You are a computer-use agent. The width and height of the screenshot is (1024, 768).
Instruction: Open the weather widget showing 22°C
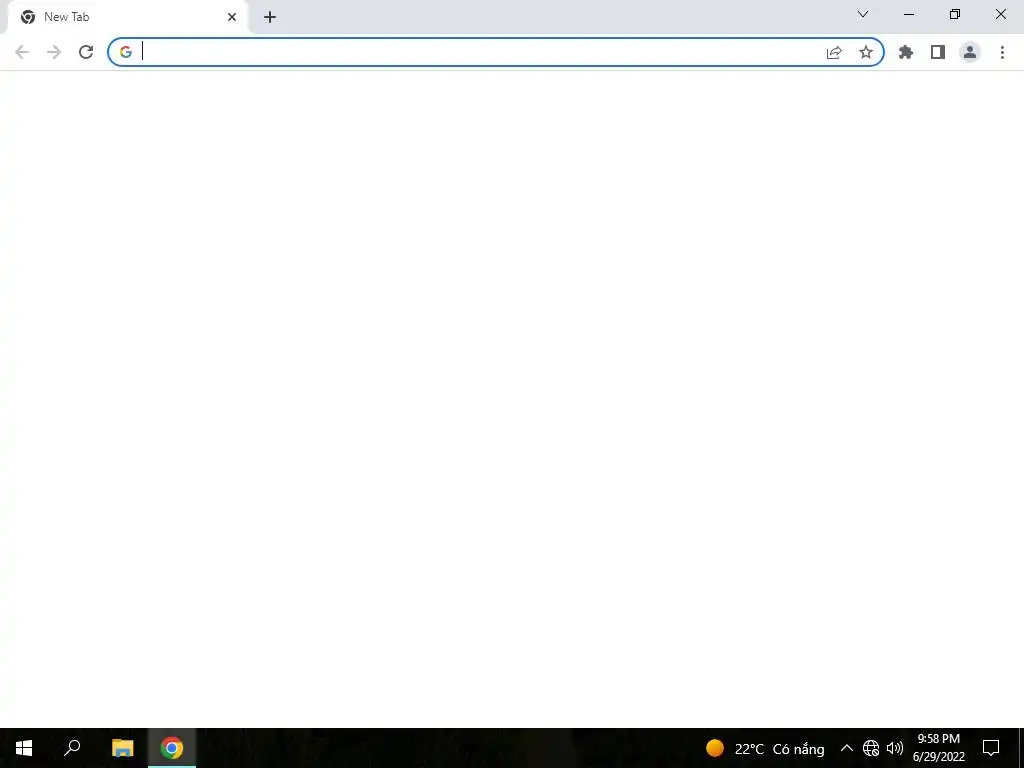tap(765, 748)
